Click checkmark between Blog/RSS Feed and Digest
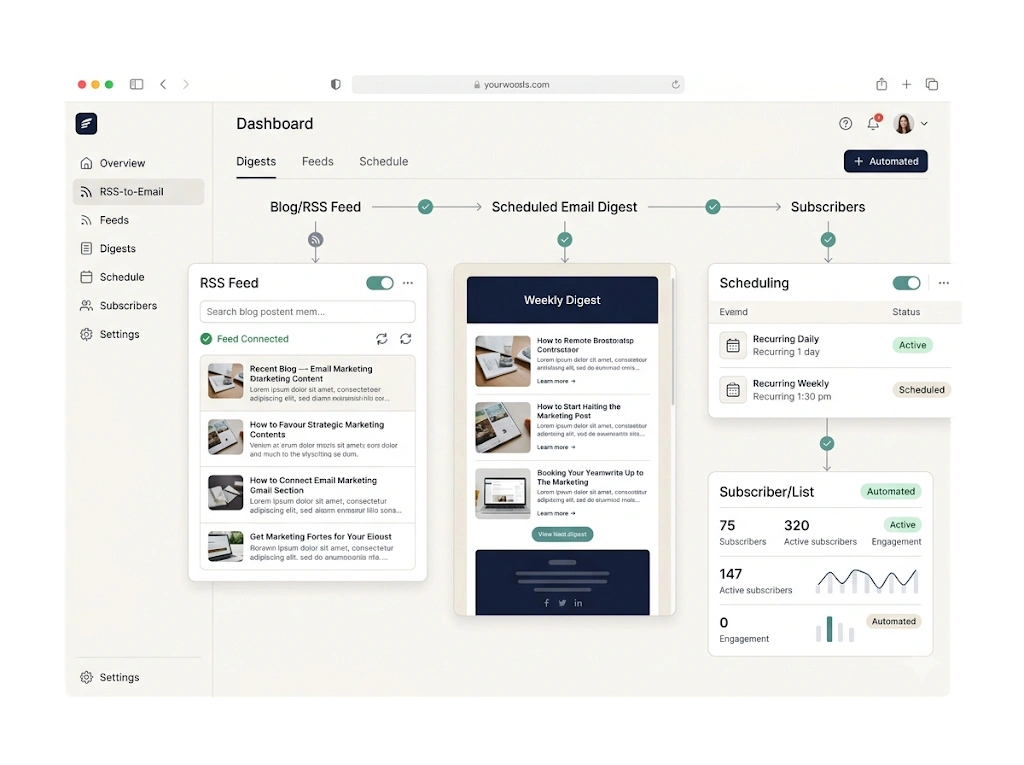Viewport: 1024px width, 765px height. [x=425, y=207]
